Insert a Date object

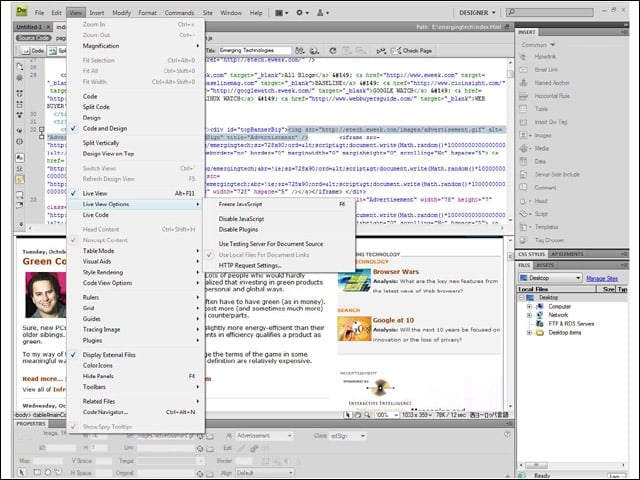pyautogui.click(x=524, y=161)
